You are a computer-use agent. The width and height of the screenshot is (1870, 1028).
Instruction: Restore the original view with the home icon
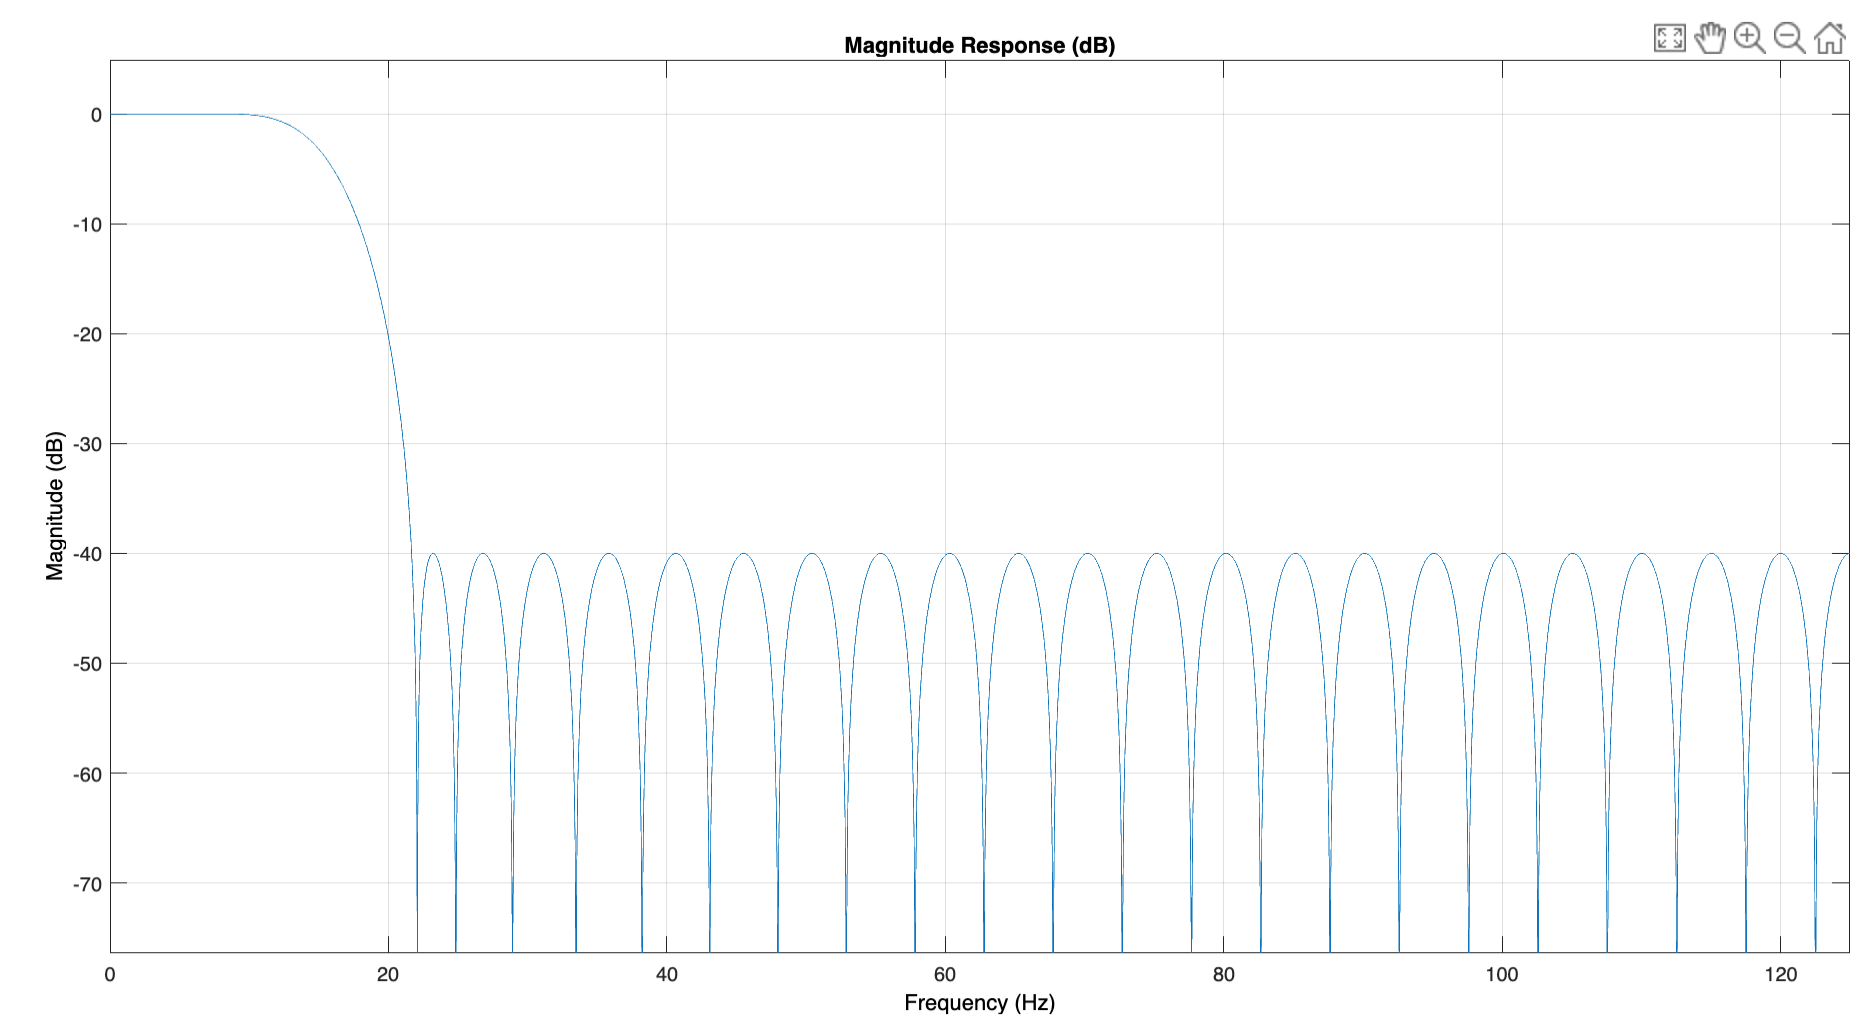1830,38
